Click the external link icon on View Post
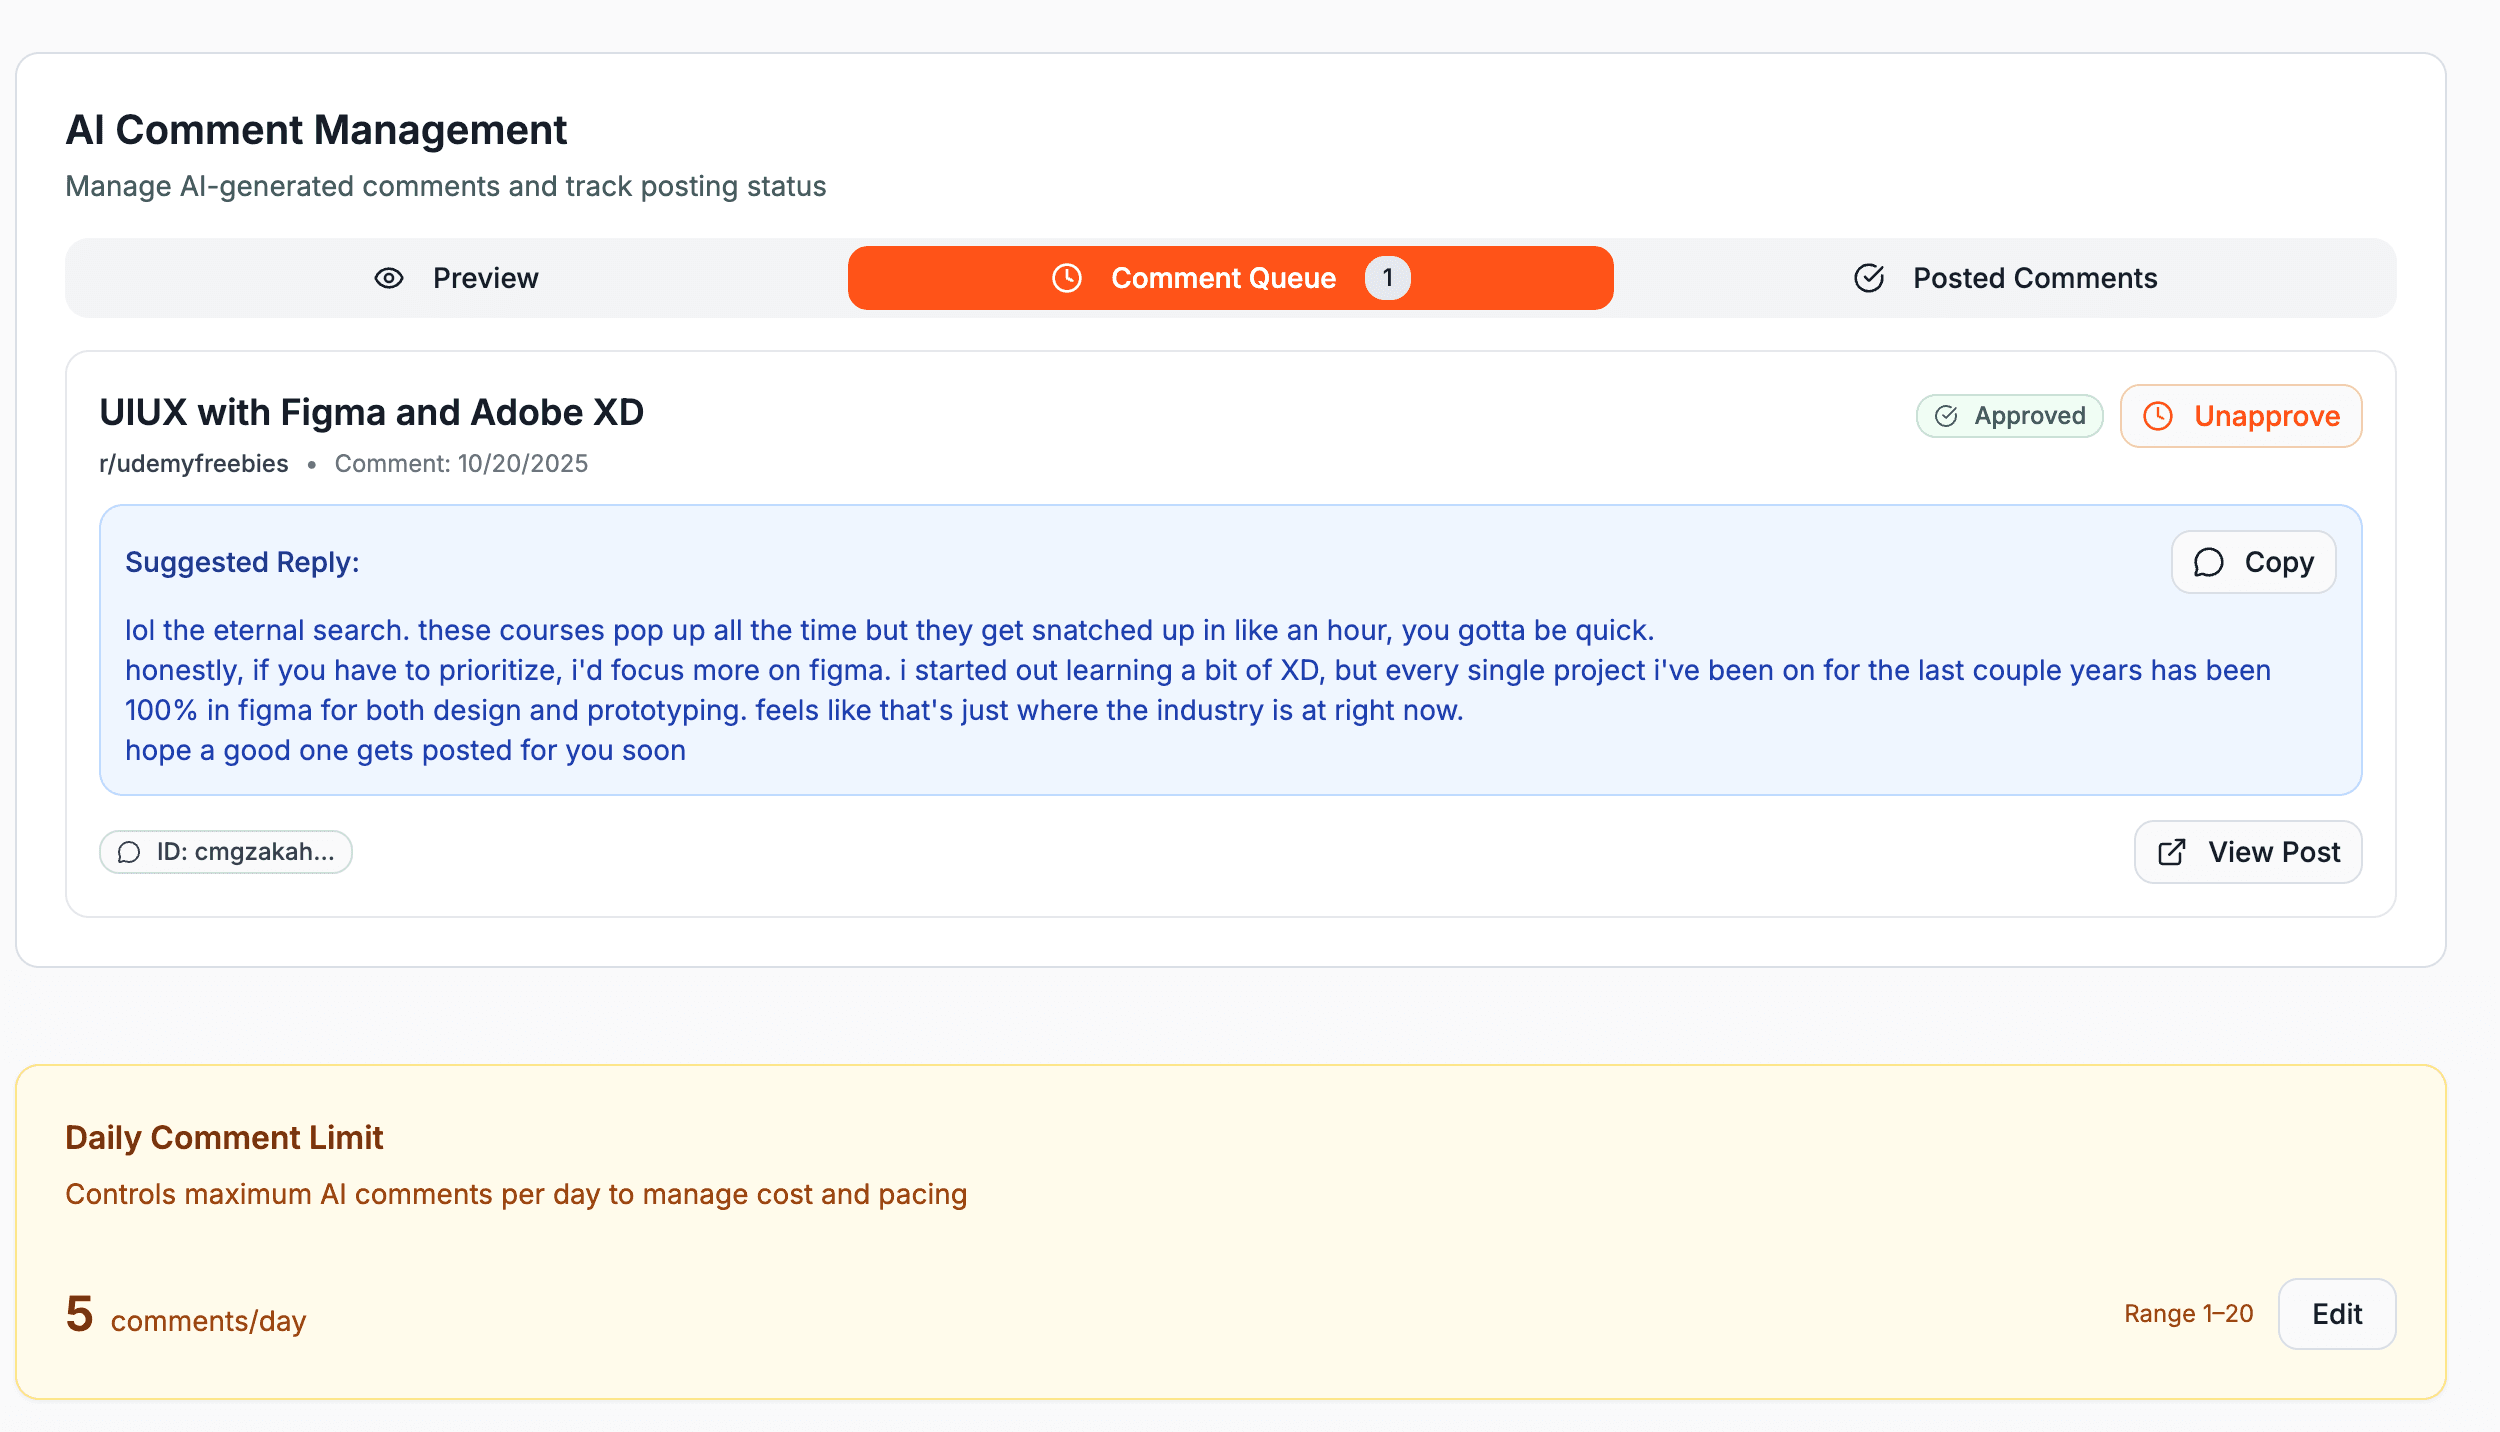The image size is (2500, 1432). 2170,852
